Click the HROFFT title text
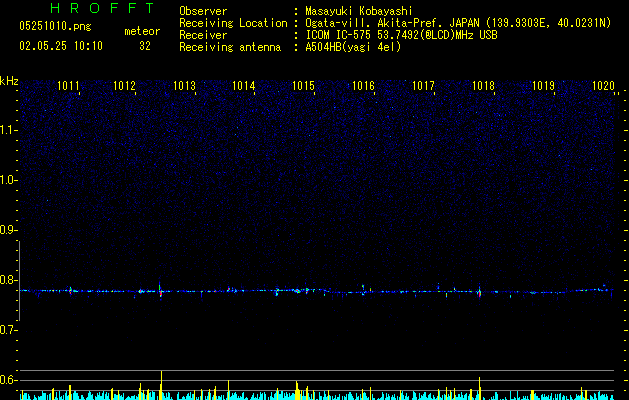 (103, 8)
